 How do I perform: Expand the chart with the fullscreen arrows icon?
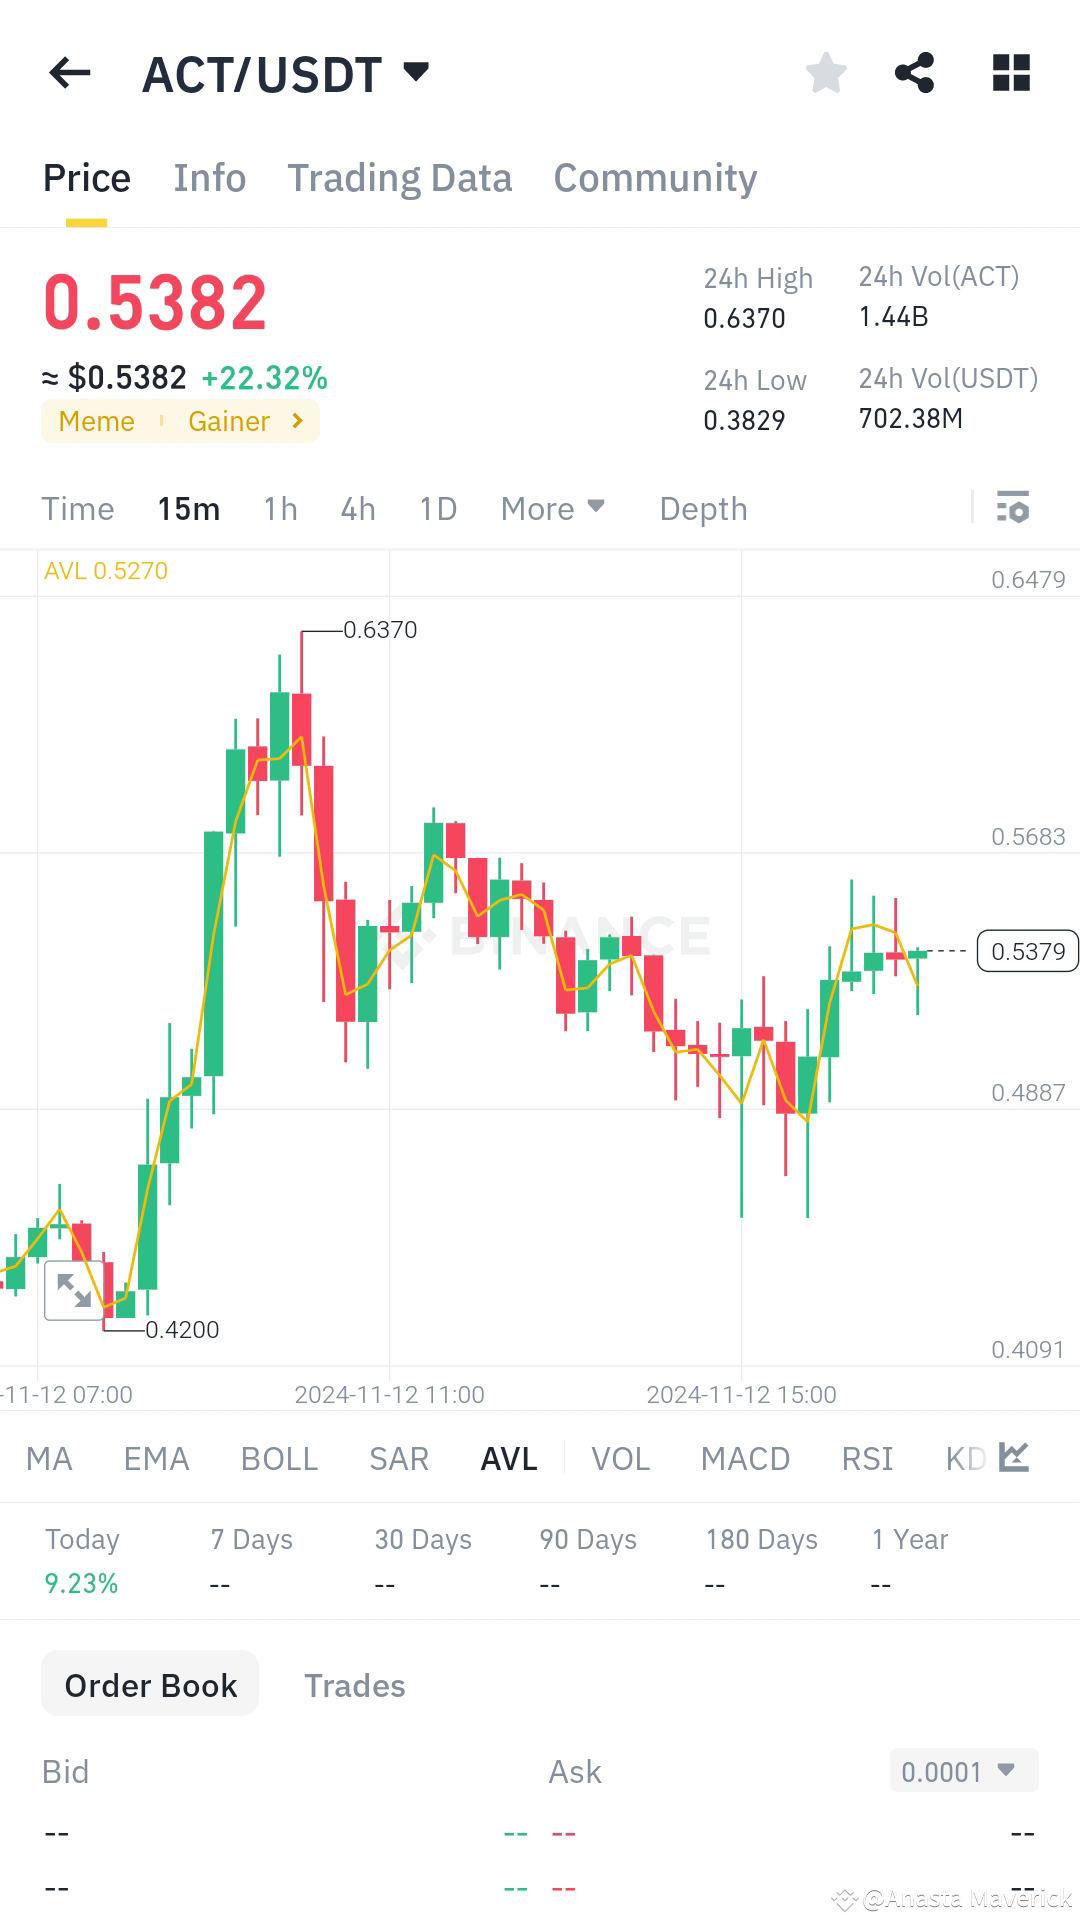[x=75, y=1290]
